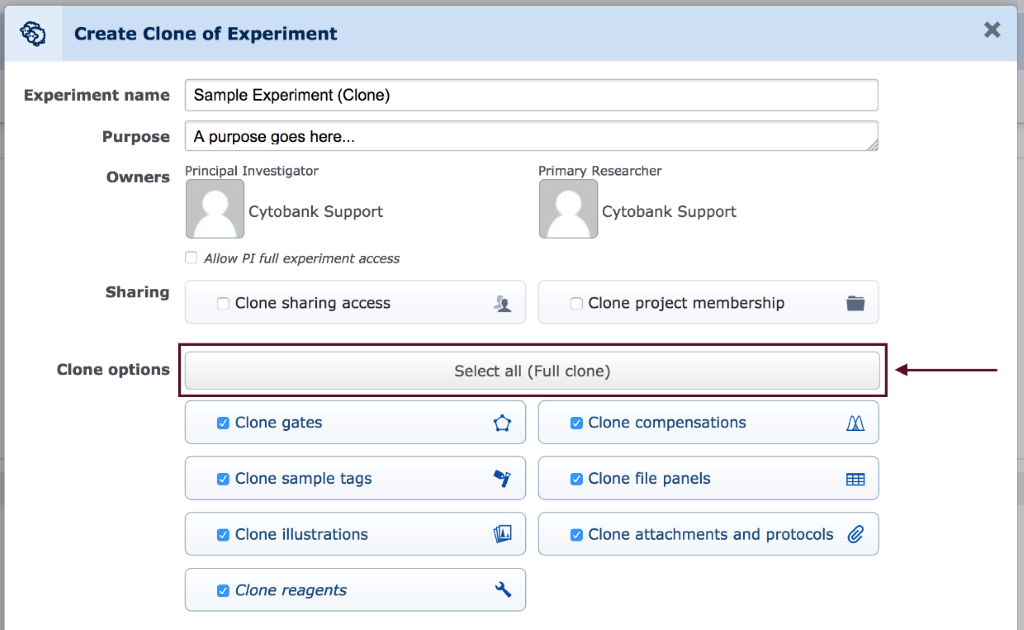
Task: Uncheck the Clone reagents checkbox
Action: point(223,590)
